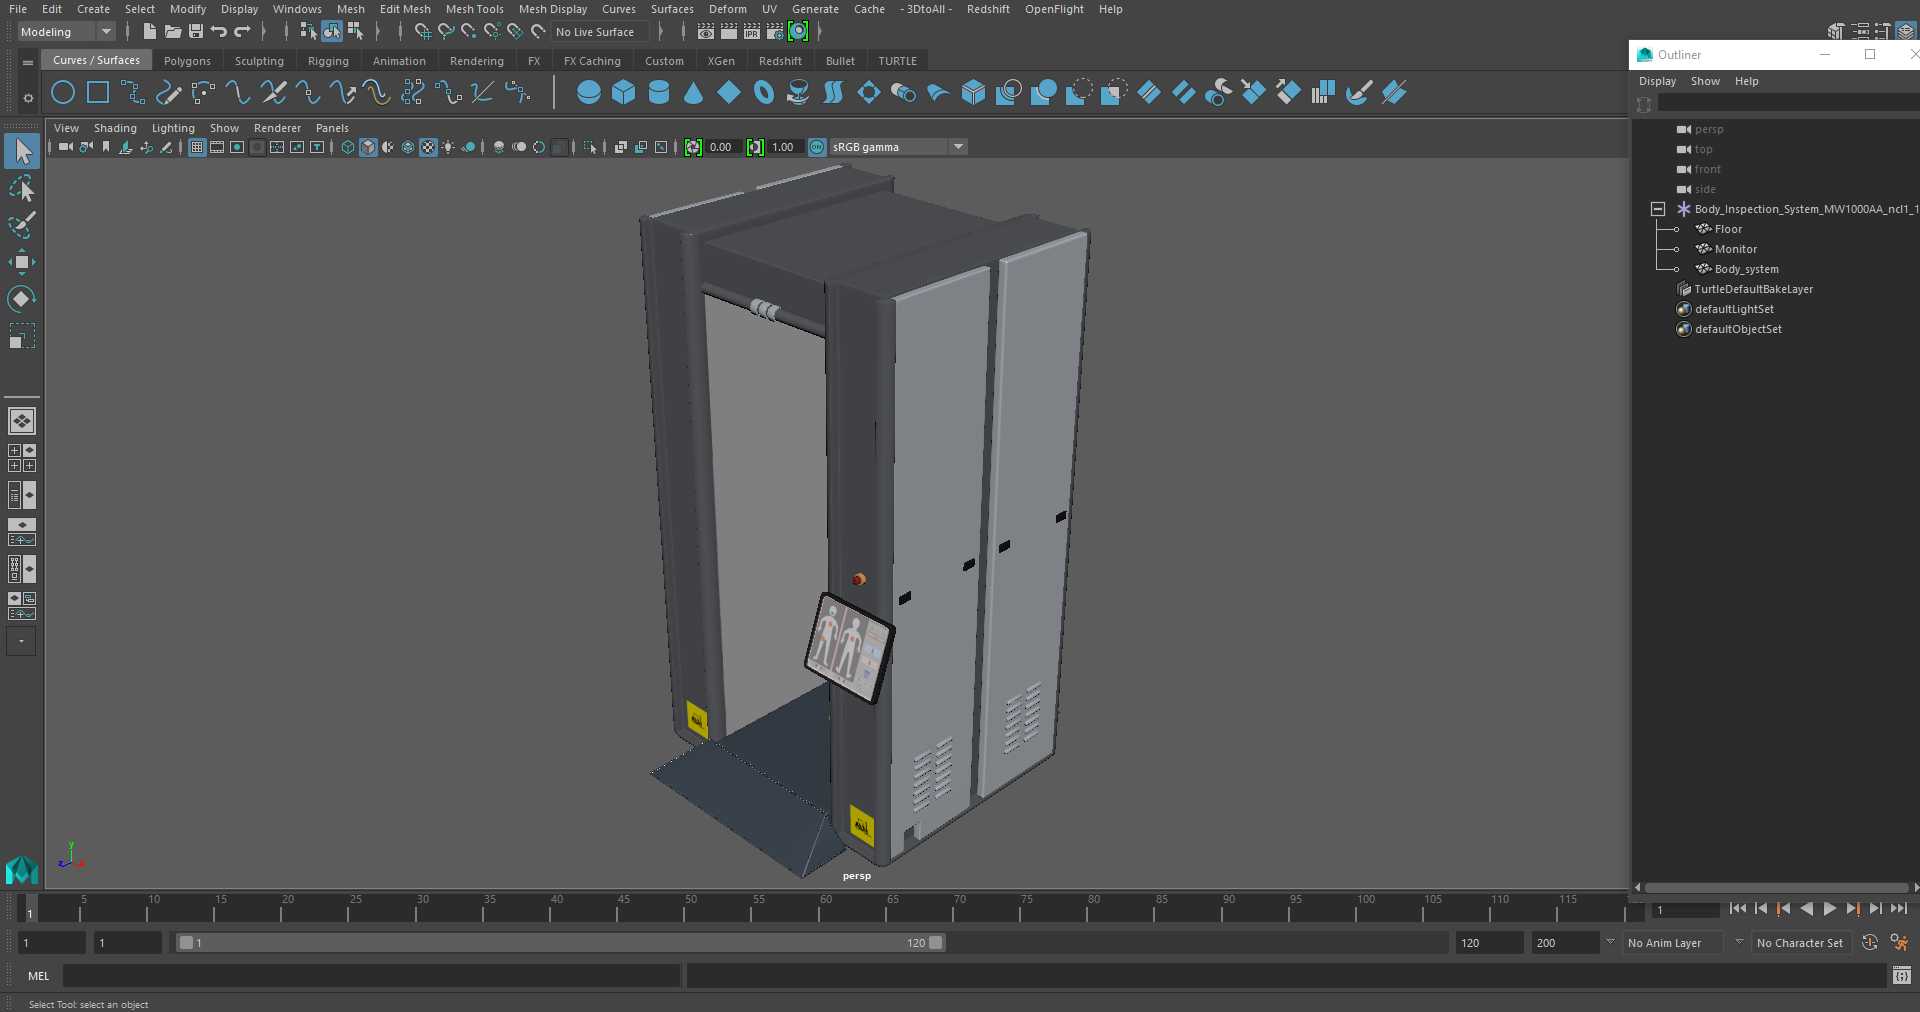Collapse the Body_Inspection_System group in Outliner
1920x1012 pixels.
tap(1657, 209)
